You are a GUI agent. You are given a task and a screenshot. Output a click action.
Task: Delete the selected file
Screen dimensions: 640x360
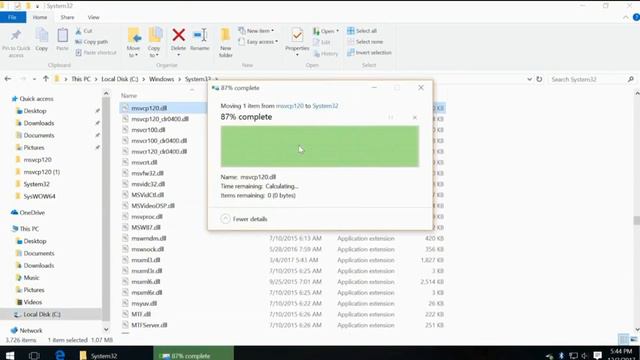[x=178, y=42]
